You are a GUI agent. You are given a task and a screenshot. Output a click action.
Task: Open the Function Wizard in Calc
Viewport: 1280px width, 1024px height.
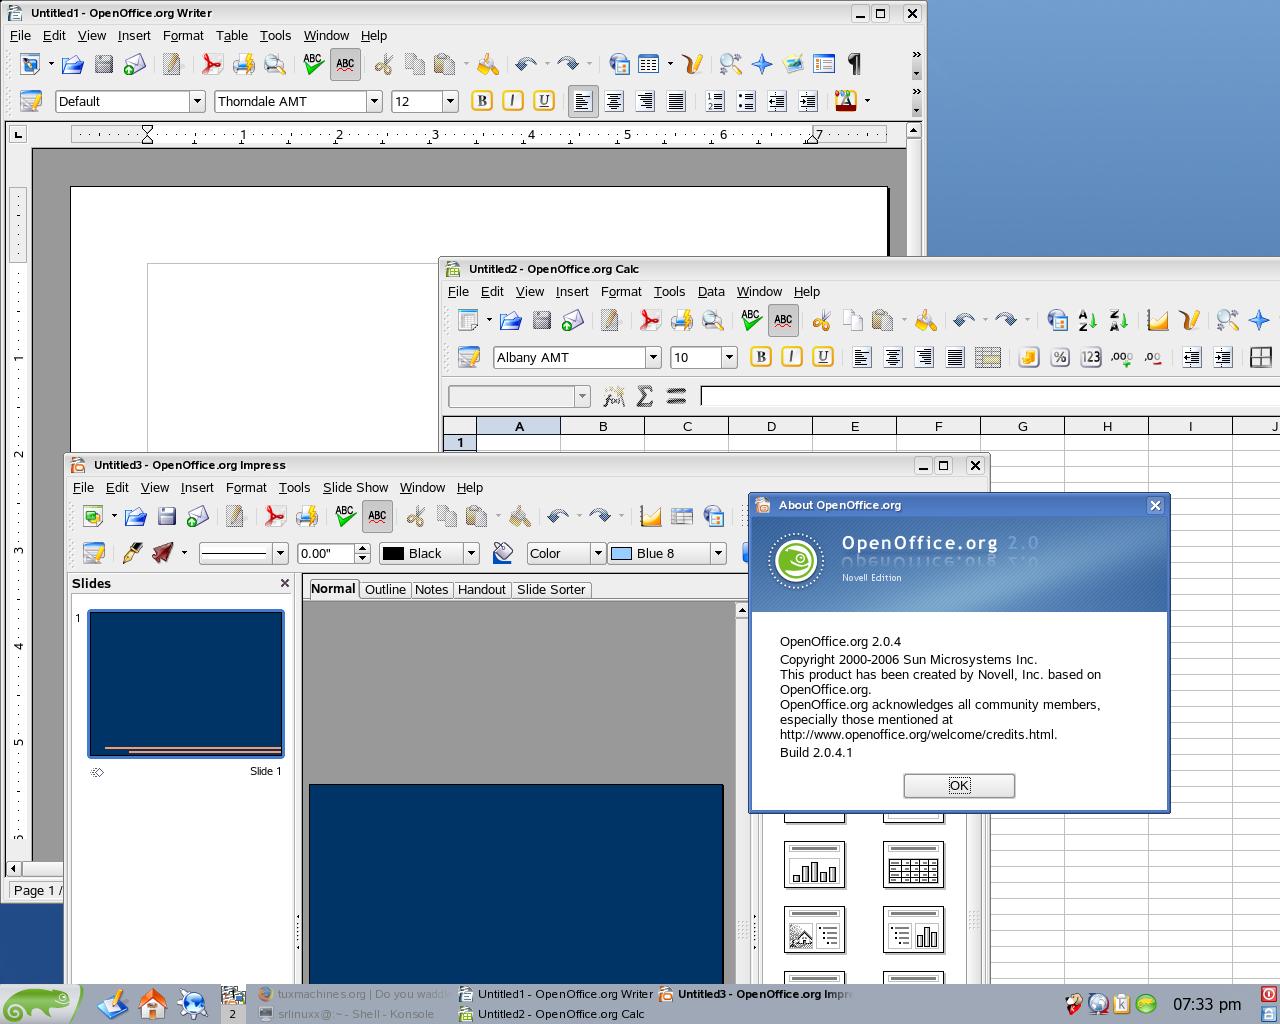[x=614, y=397]
